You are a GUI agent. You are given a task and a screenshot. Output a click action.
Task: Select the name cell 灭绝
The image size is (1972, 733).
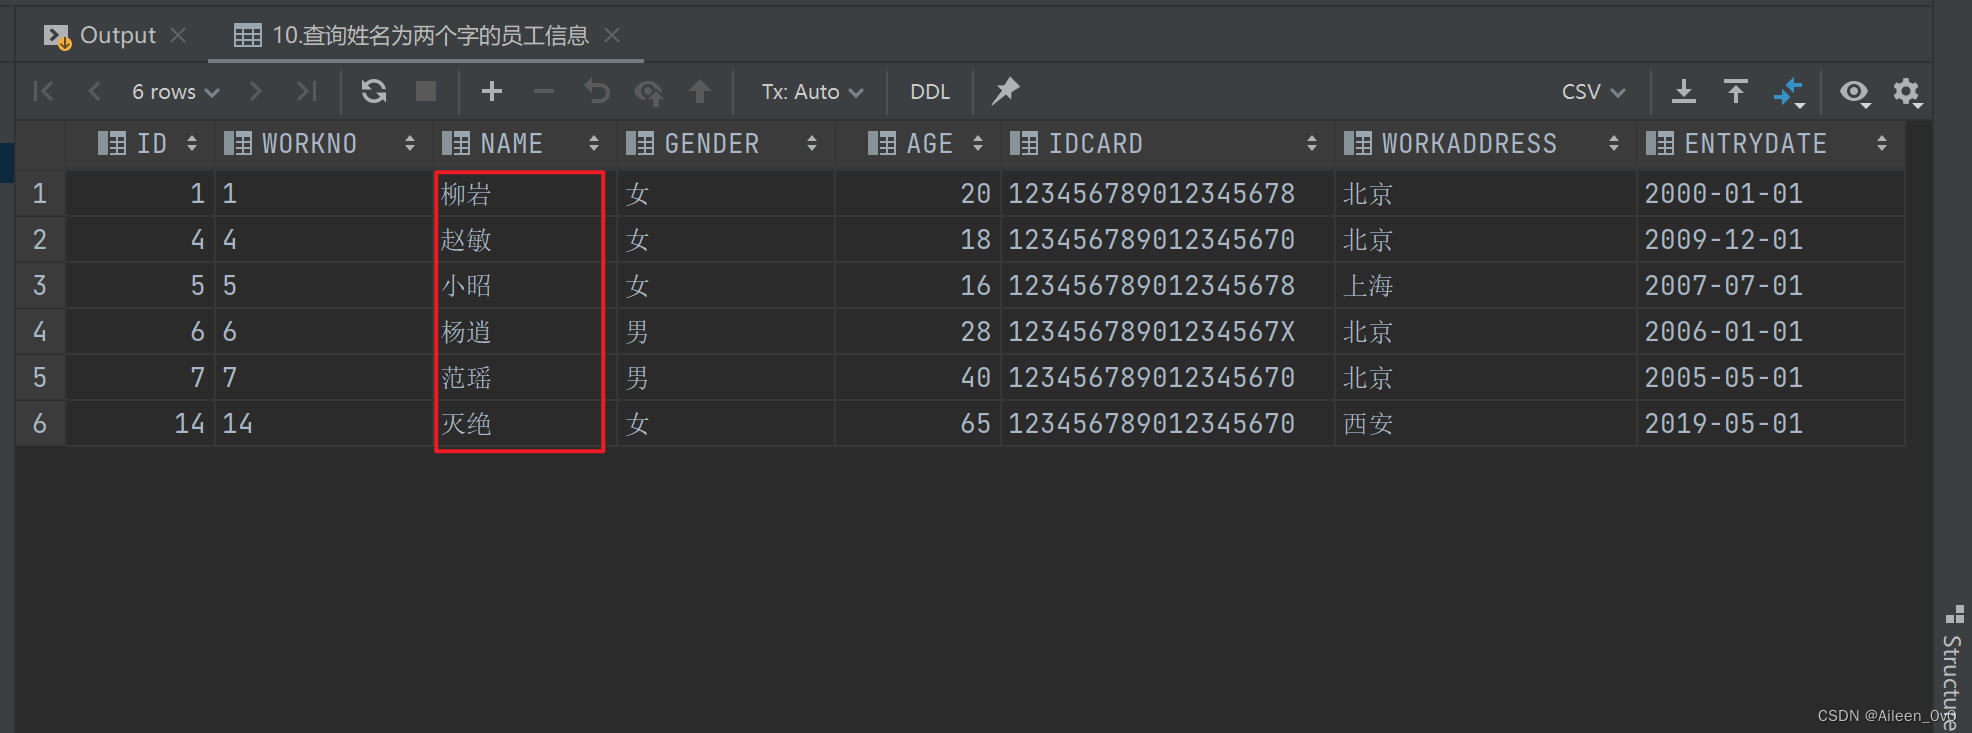pos(524,424)
